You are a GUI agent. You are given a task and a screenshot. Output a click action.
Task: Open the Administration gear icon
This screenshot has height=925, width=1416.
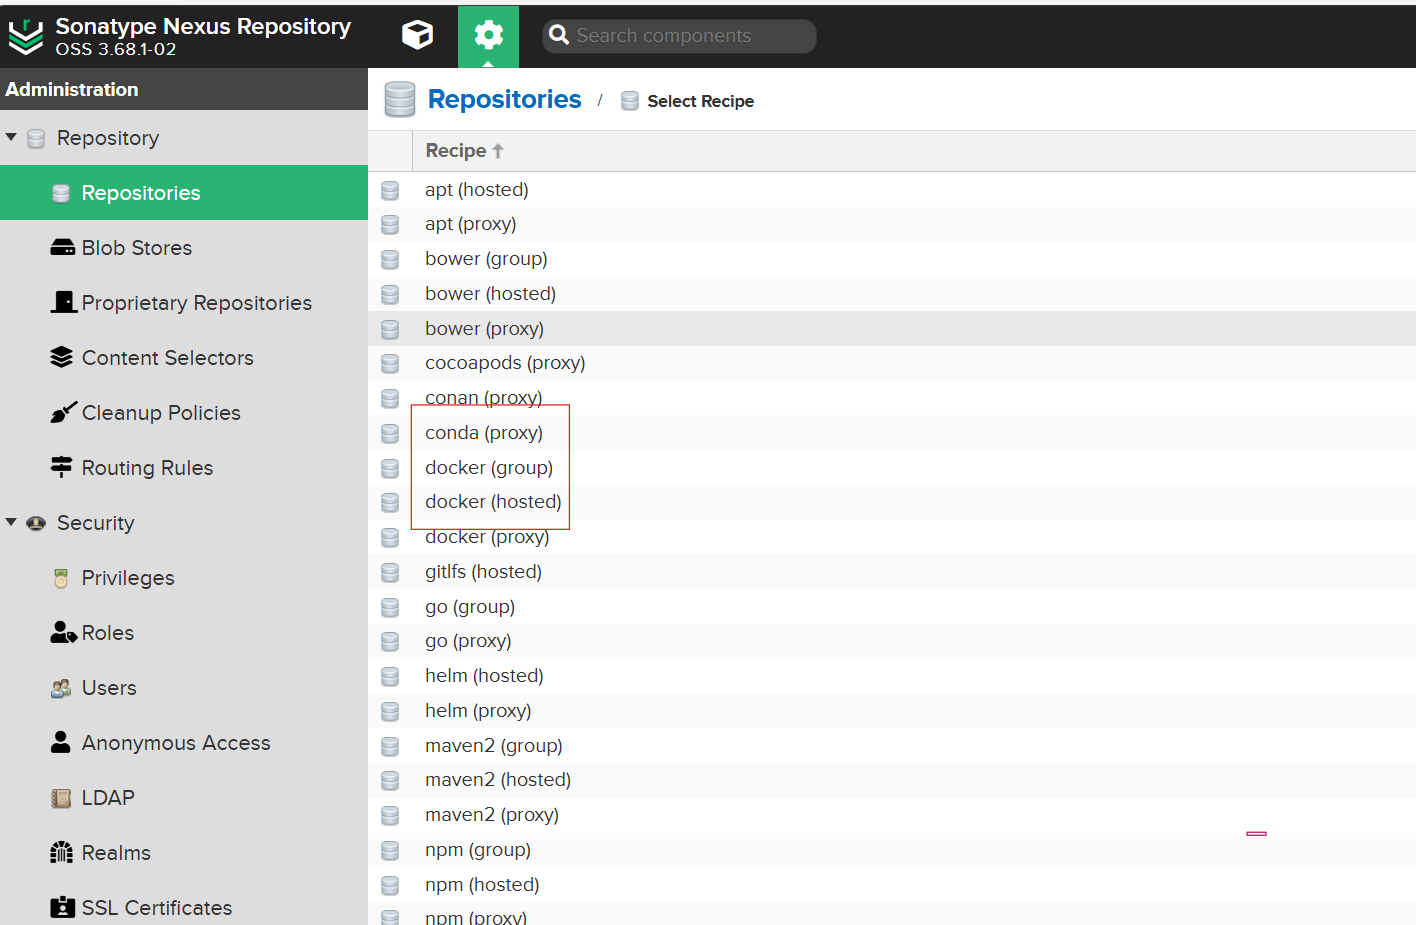488,36
